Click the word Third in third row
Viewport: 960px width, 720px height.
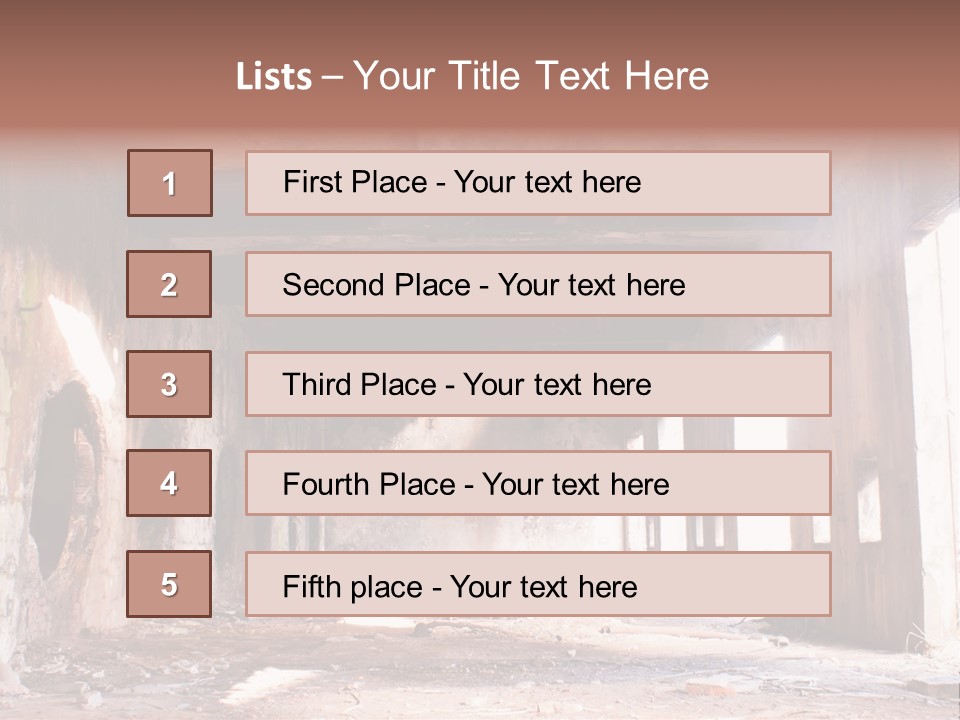[317, 384]
